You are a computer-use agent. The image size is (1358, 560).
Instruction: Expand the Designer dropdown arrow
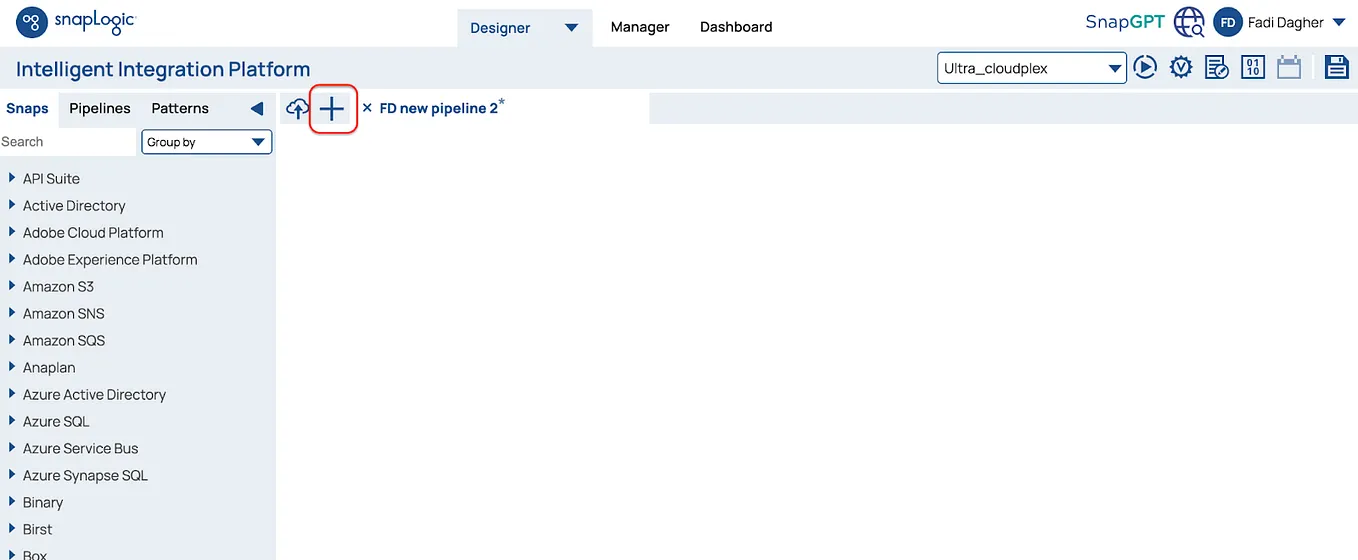click(572, 28)
